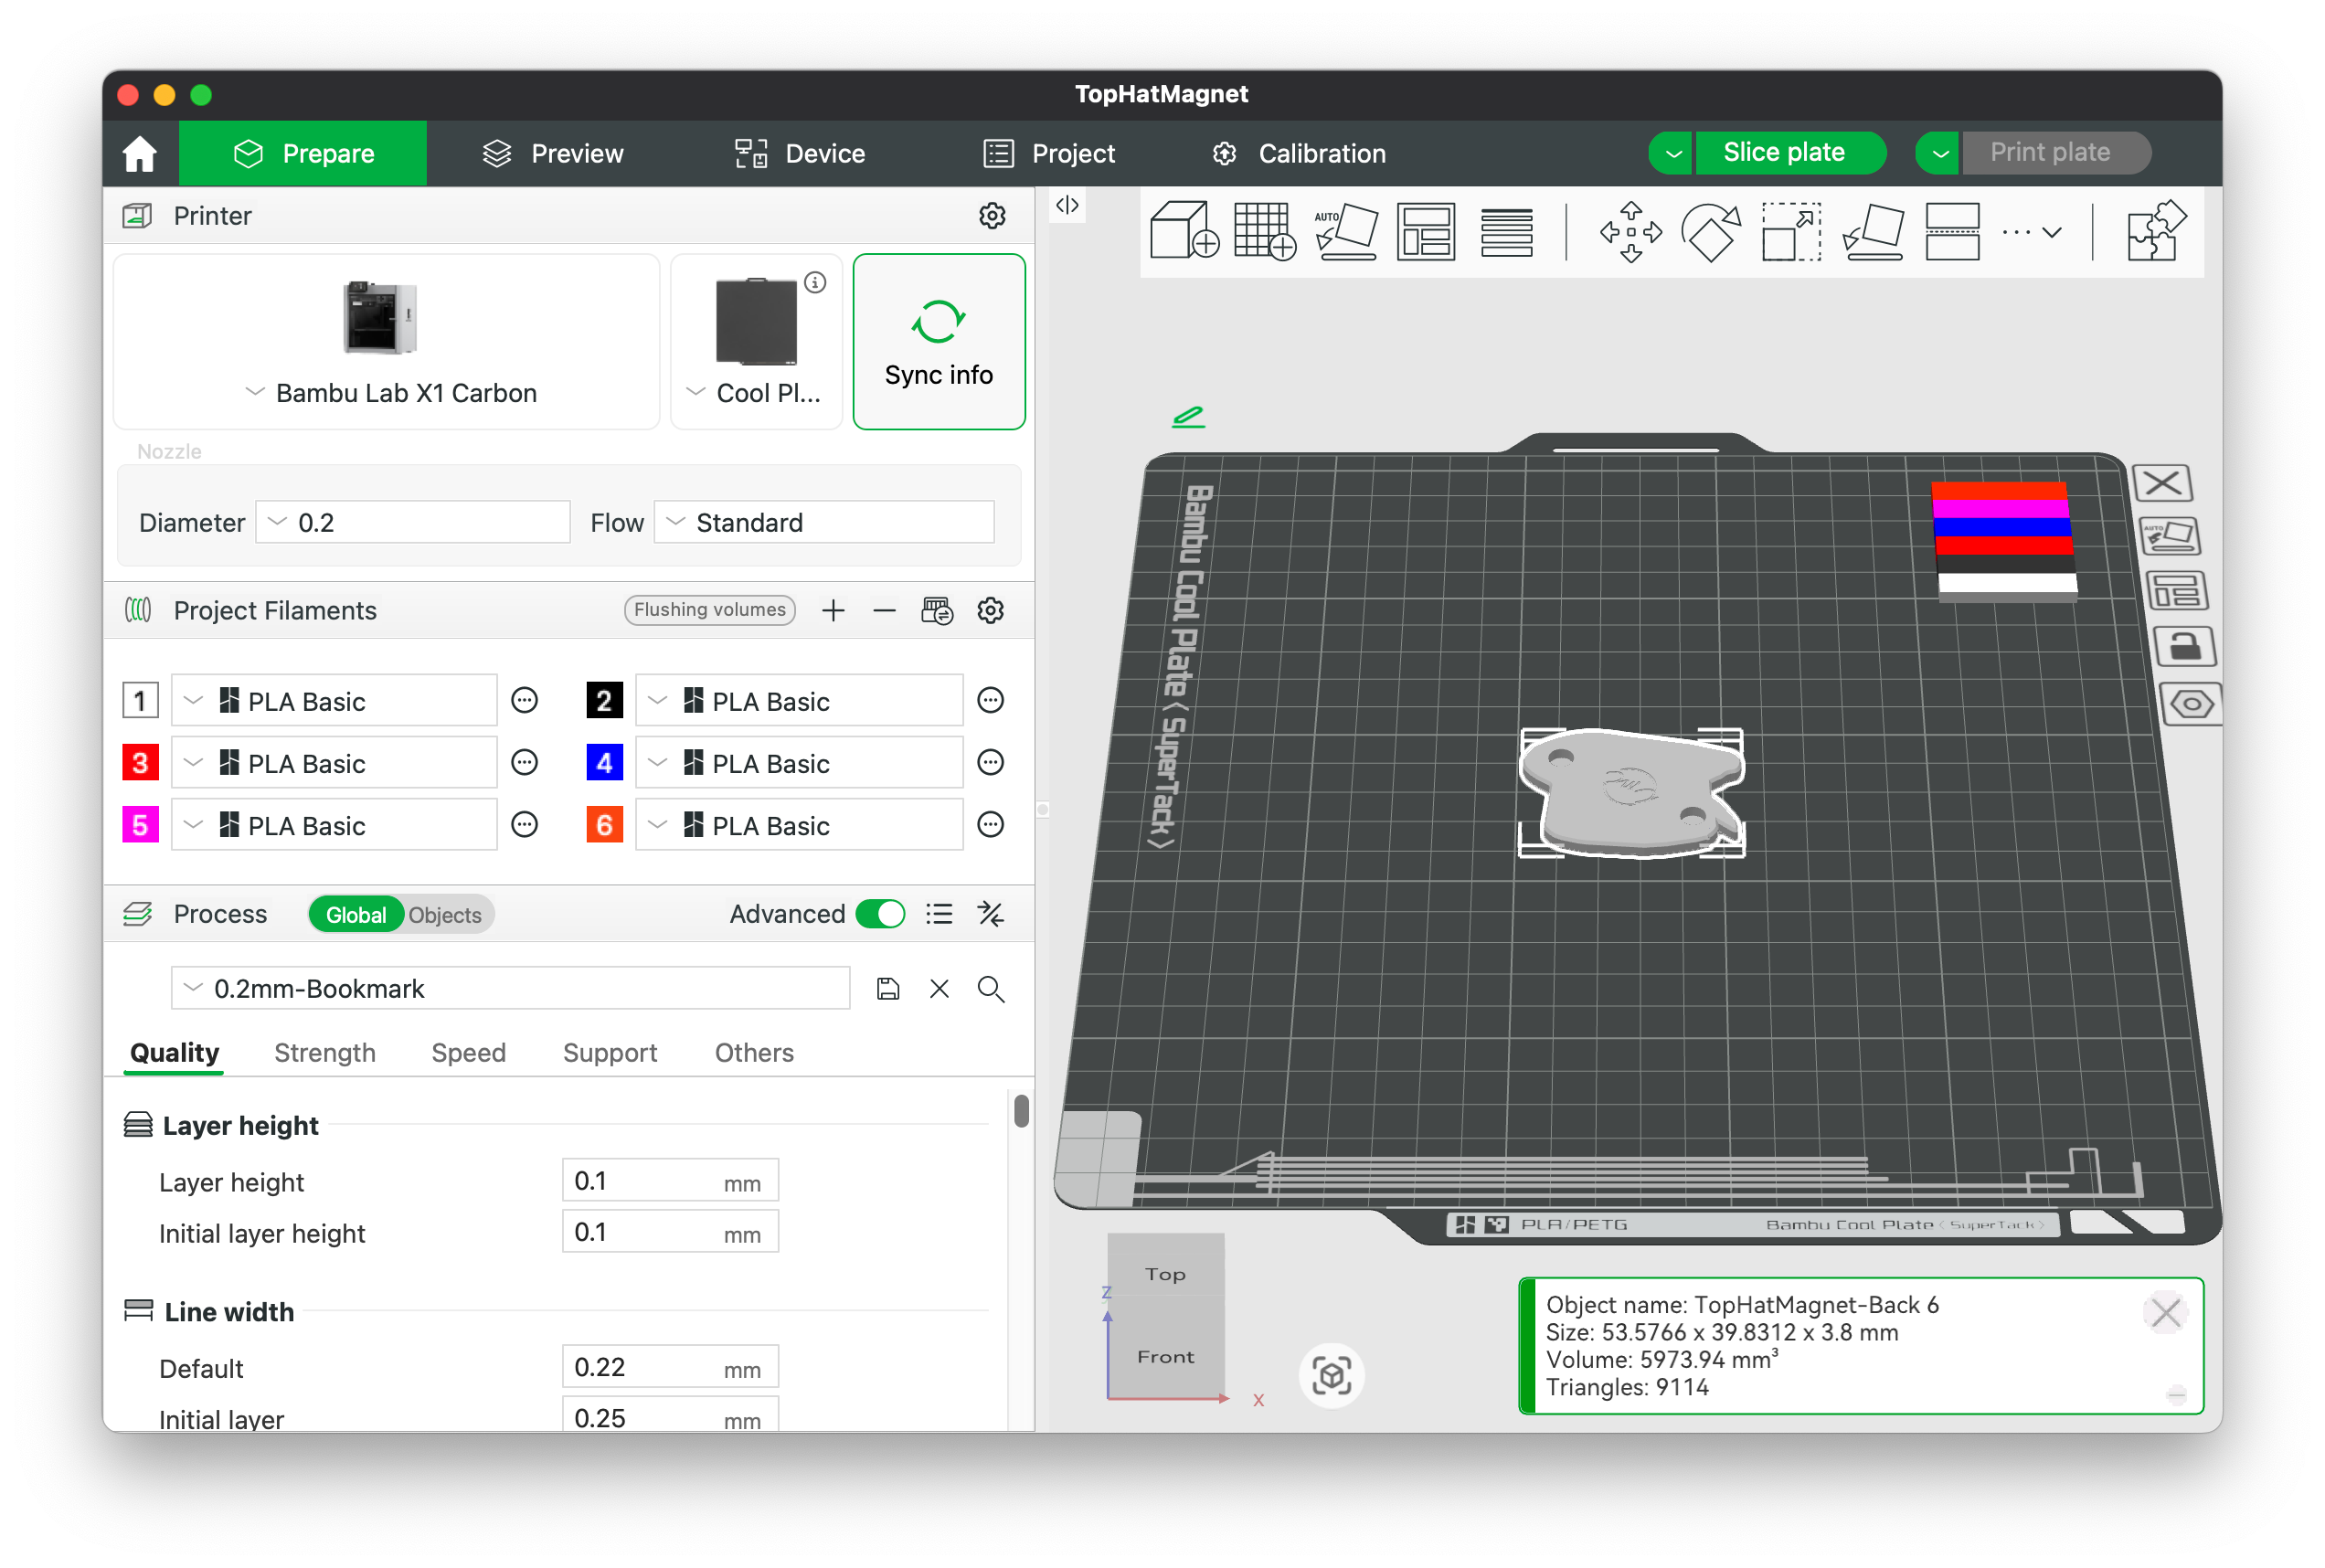Click the sync filaments AMS icon
Viewport: 2325px width, 1568px height.
[936, 610]
